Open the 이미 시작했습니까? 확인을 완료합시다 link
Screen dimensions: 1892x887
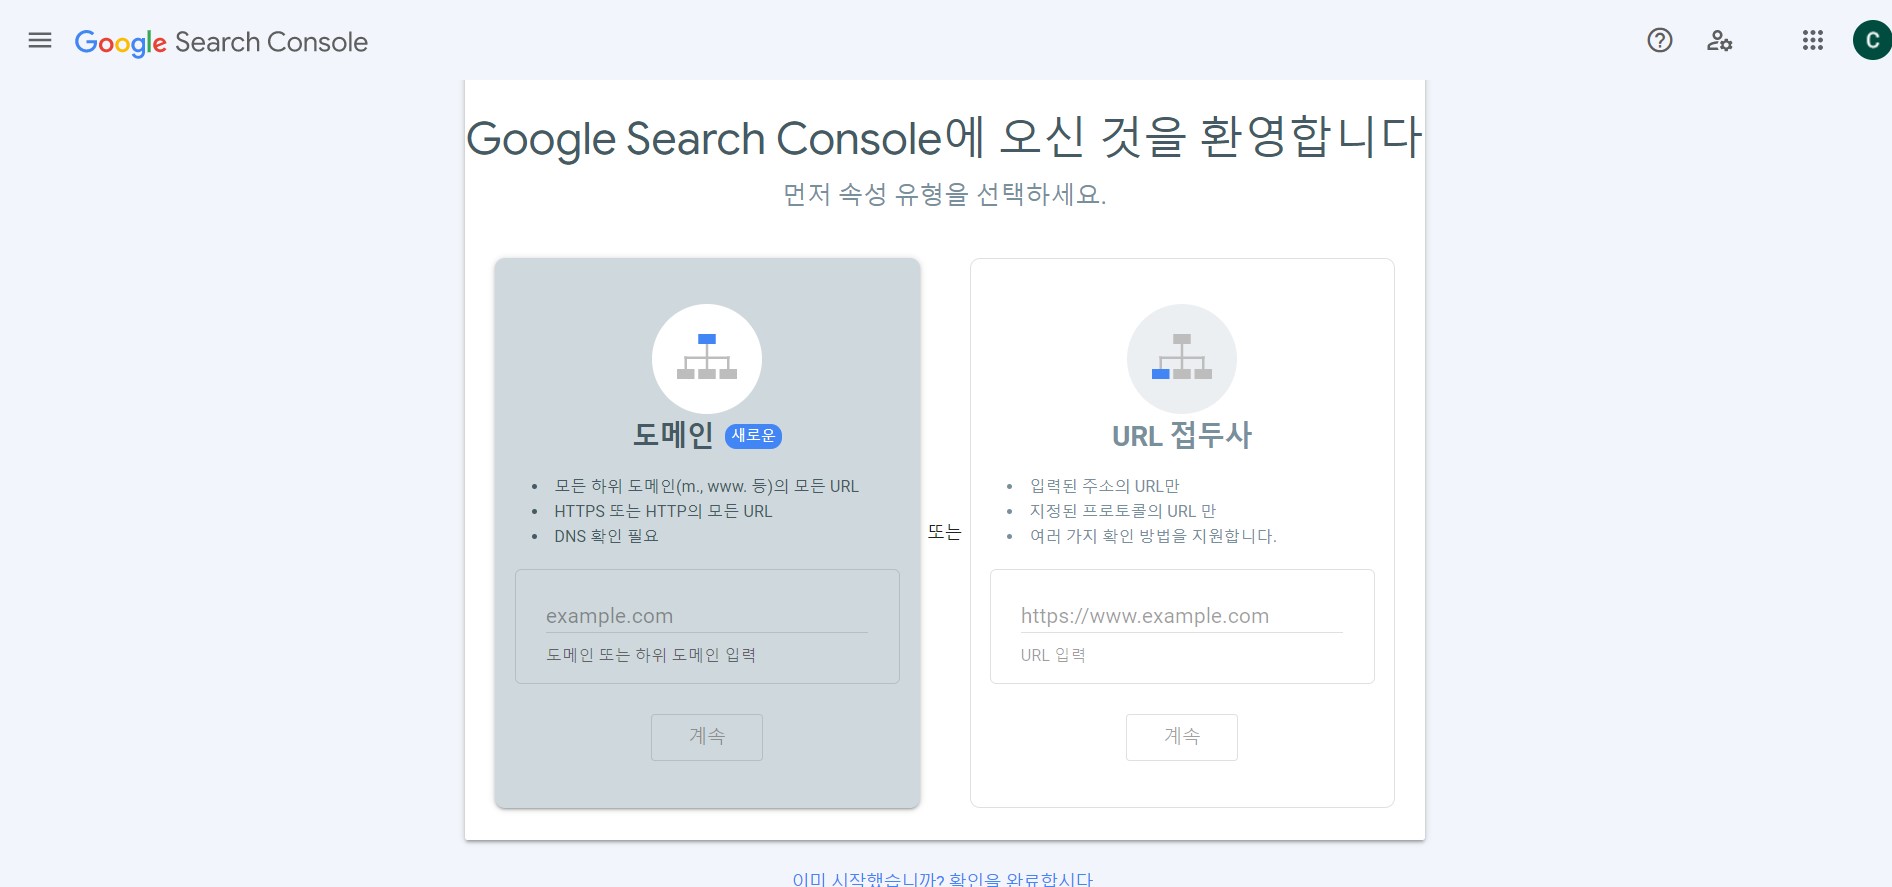(x=942, y=879)
